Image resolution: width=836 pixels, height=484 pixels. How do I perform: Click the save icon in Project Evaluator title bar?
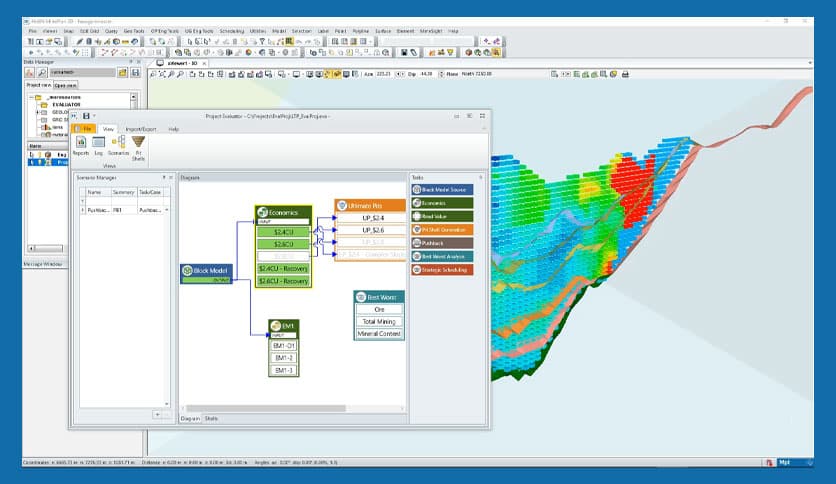coord(87,116)
